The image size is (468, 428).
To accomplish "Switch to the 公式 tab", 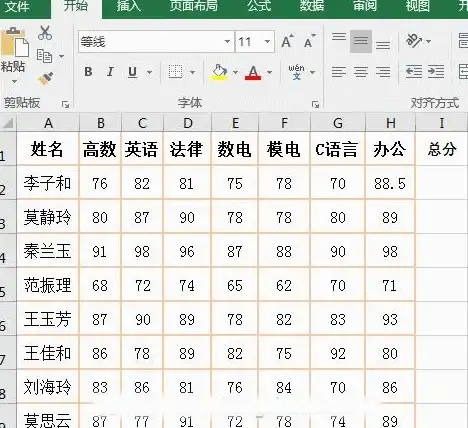I will point(259,6).
